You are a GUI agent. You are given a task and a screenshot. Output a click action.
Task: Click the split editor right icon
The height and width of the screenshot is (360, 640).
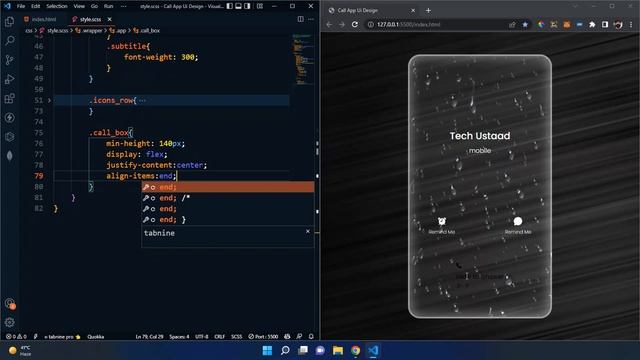[300, 19]
